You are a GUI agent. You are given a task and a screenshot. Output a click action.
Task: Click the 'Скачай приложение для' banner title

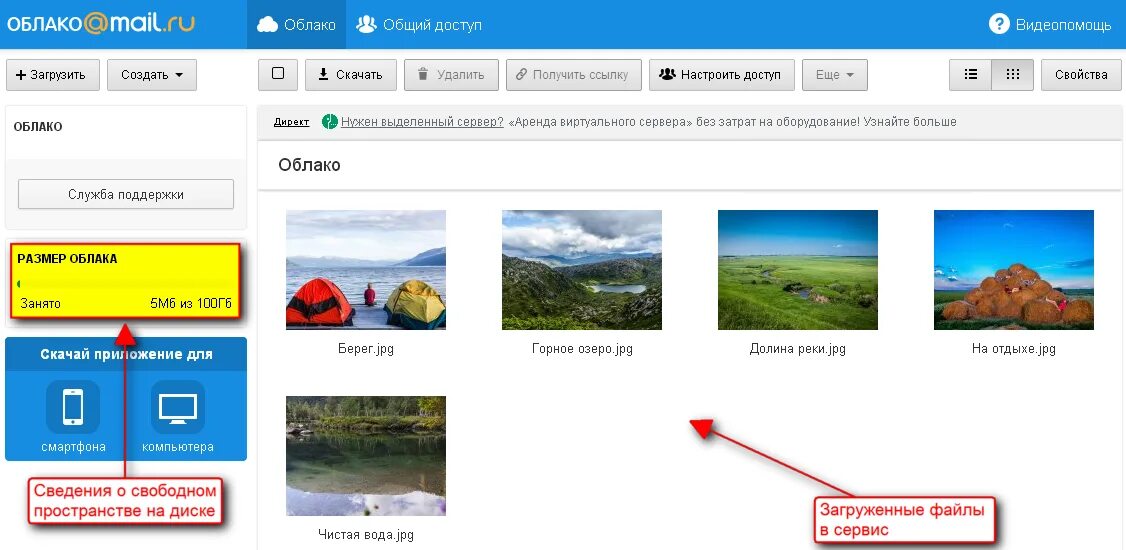126,355
